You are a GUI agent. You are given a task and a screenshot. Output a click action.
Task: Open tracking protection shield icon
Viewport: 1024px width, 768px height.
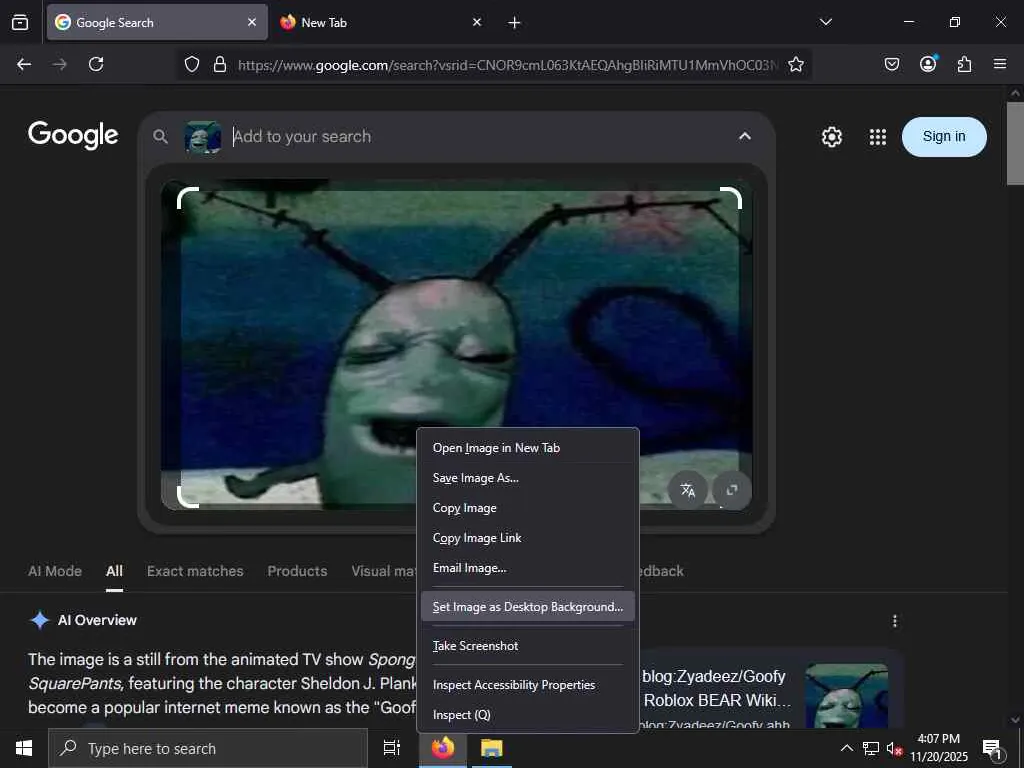click(191, 64)
